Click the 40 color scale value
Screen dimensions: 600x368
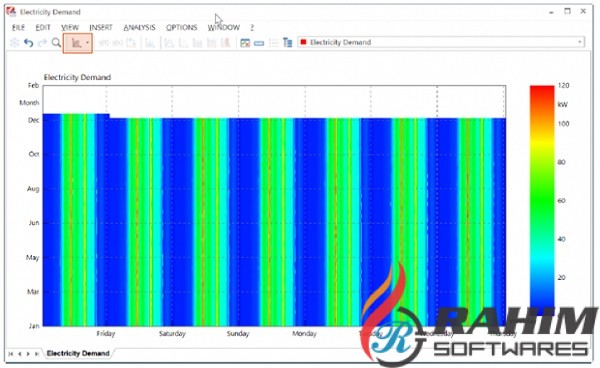(x=561, y=239)
